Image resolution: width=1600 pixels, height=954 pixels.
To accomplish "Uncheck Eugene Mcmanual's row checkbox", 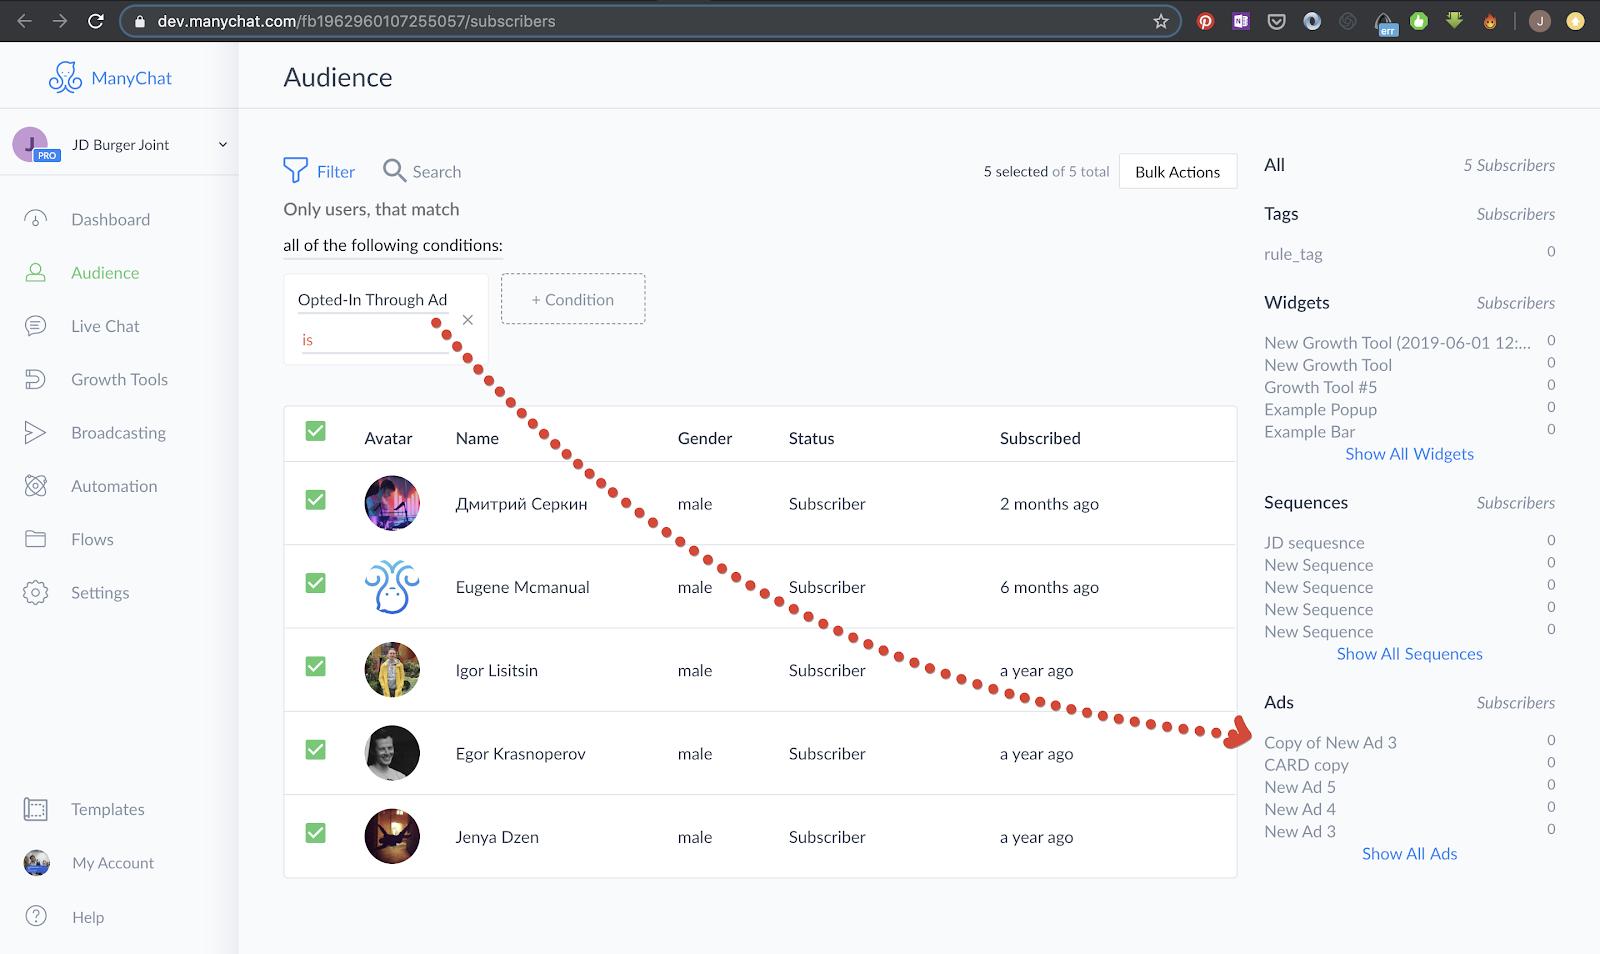I will (x=315, y=583).
